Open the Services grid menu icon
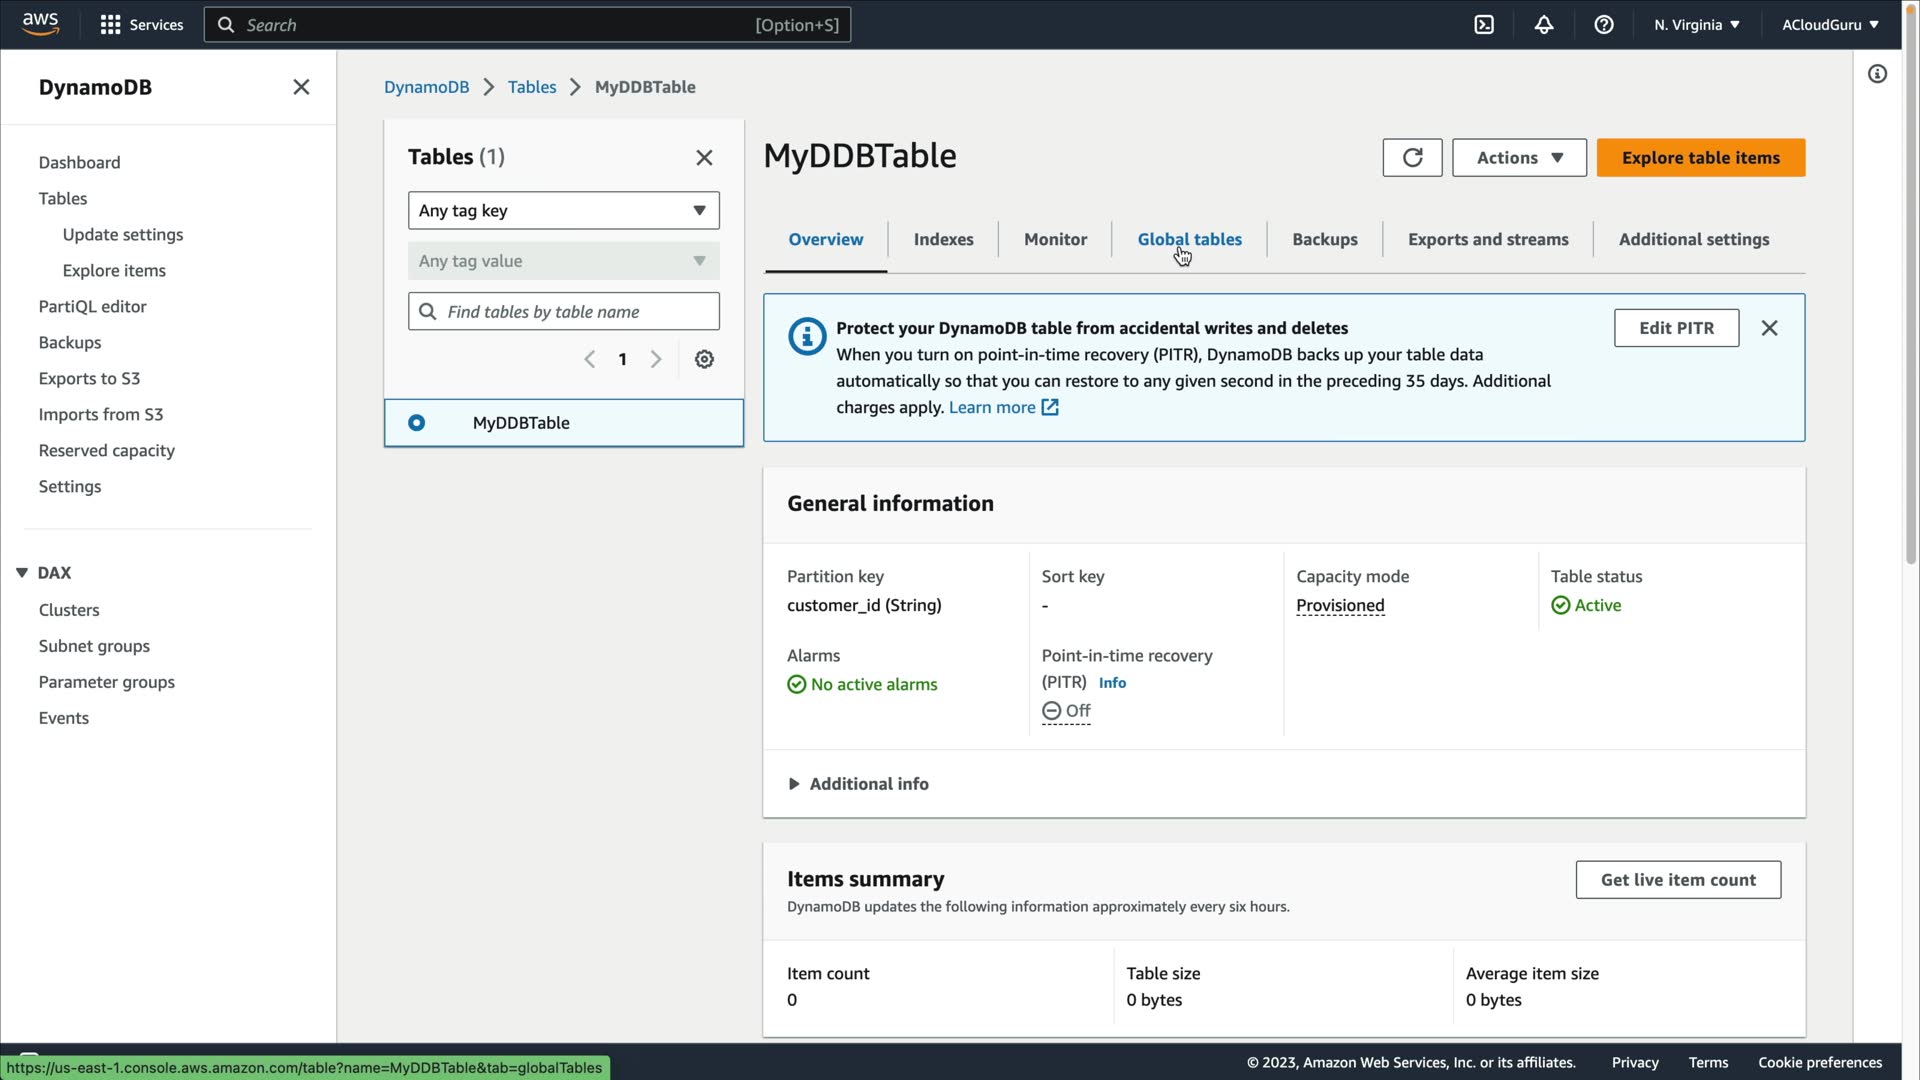1920x1080 pixels. click(111, 25)
